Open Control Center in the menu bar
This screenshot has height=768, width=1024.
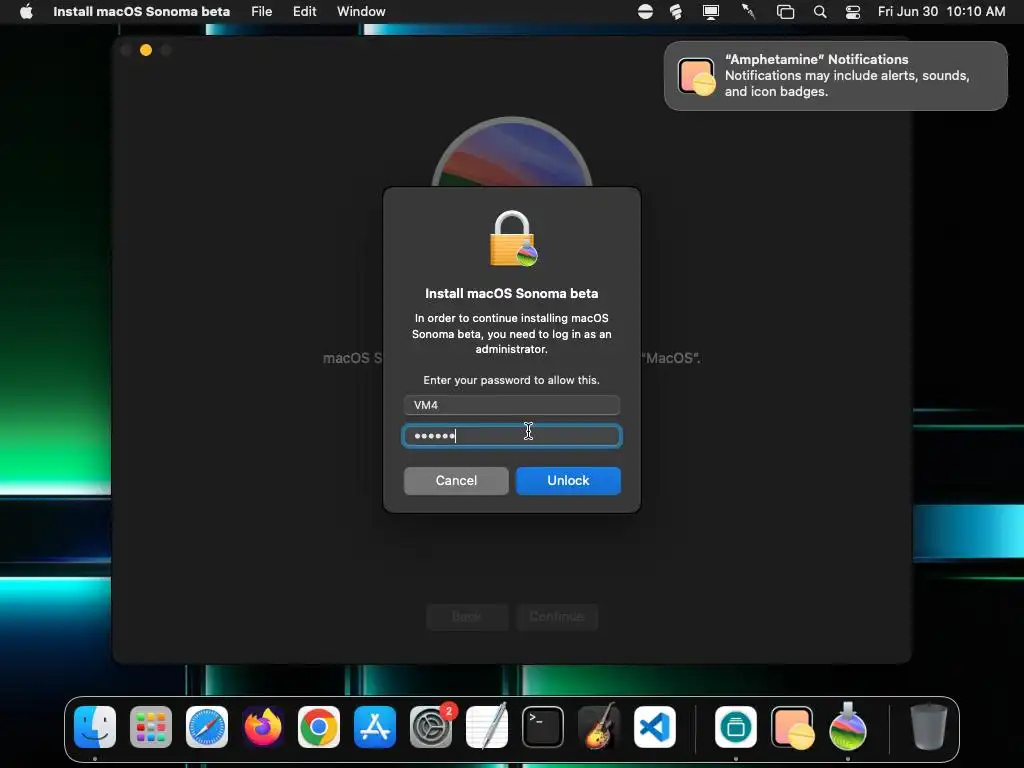(853, 12)
